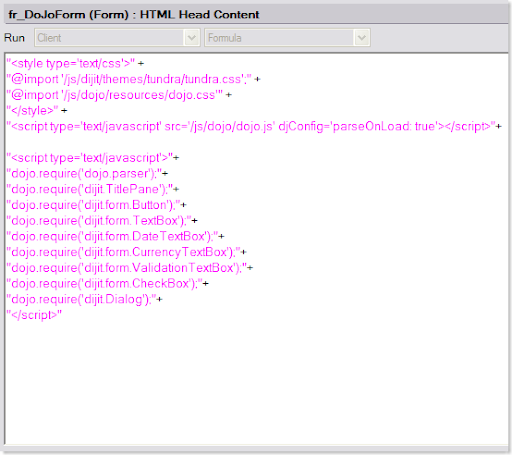Click the dojo.require('dojo.parser') line
This screenshot has width=512, height=455.
(87, 173)
